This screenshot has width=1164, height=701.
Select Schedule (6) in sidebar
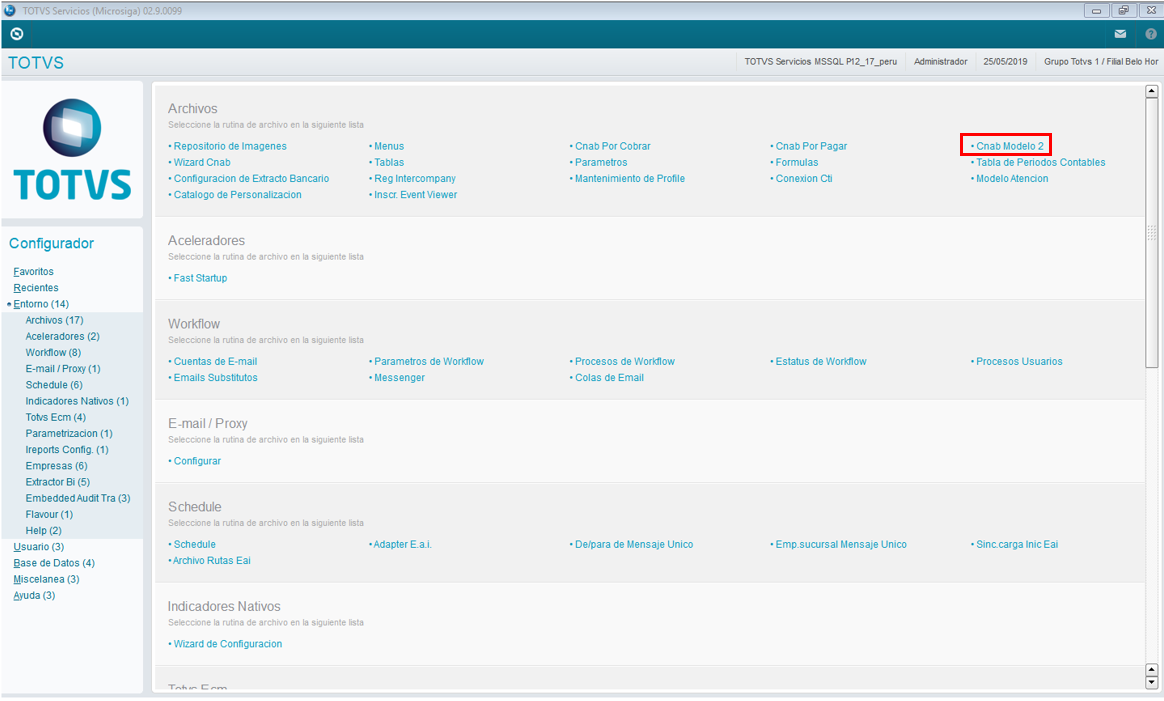pos(54,385)
